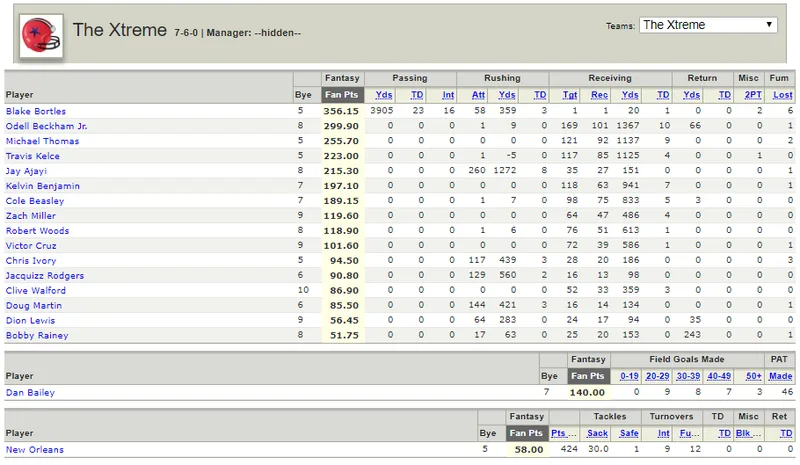Sort by Rushing Att column

(x=479, y=94)
